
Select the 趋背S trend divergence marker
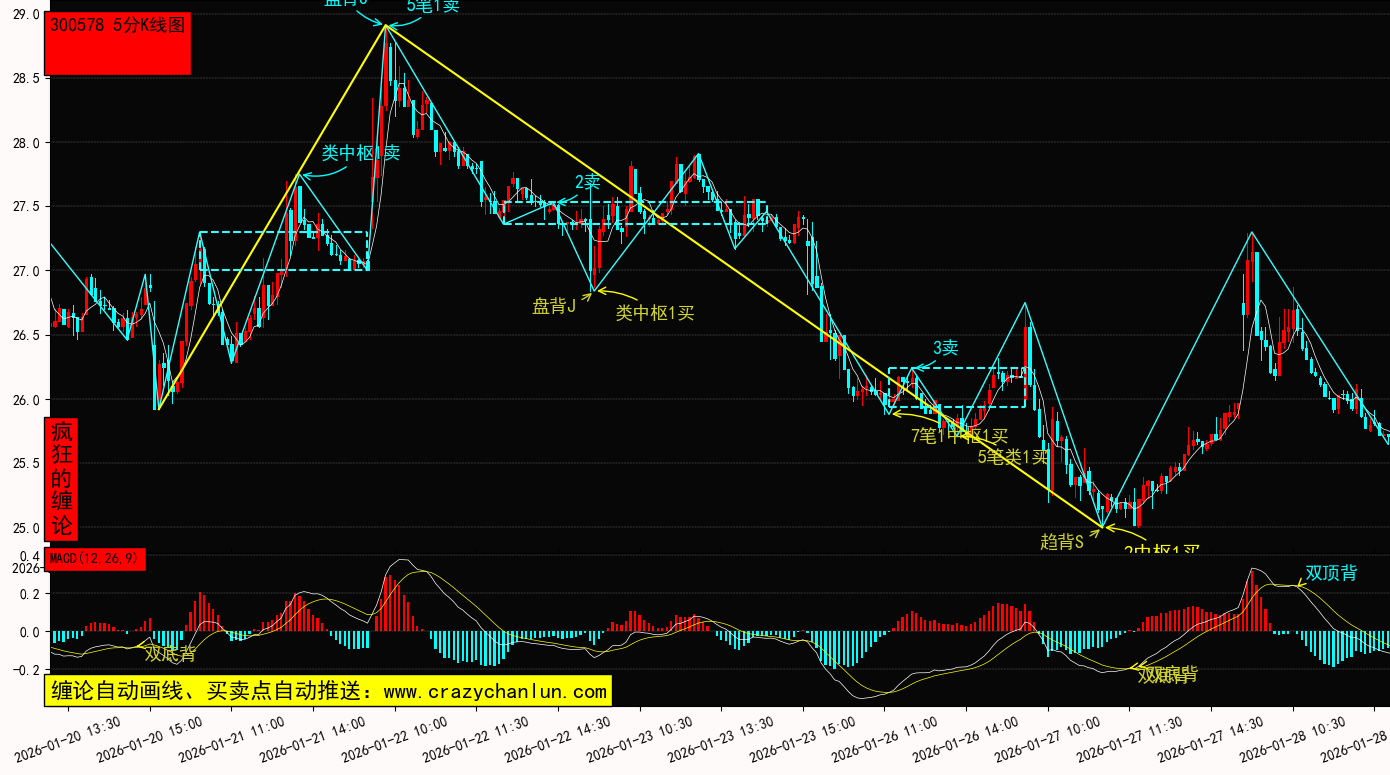(x=1062, y=541)
